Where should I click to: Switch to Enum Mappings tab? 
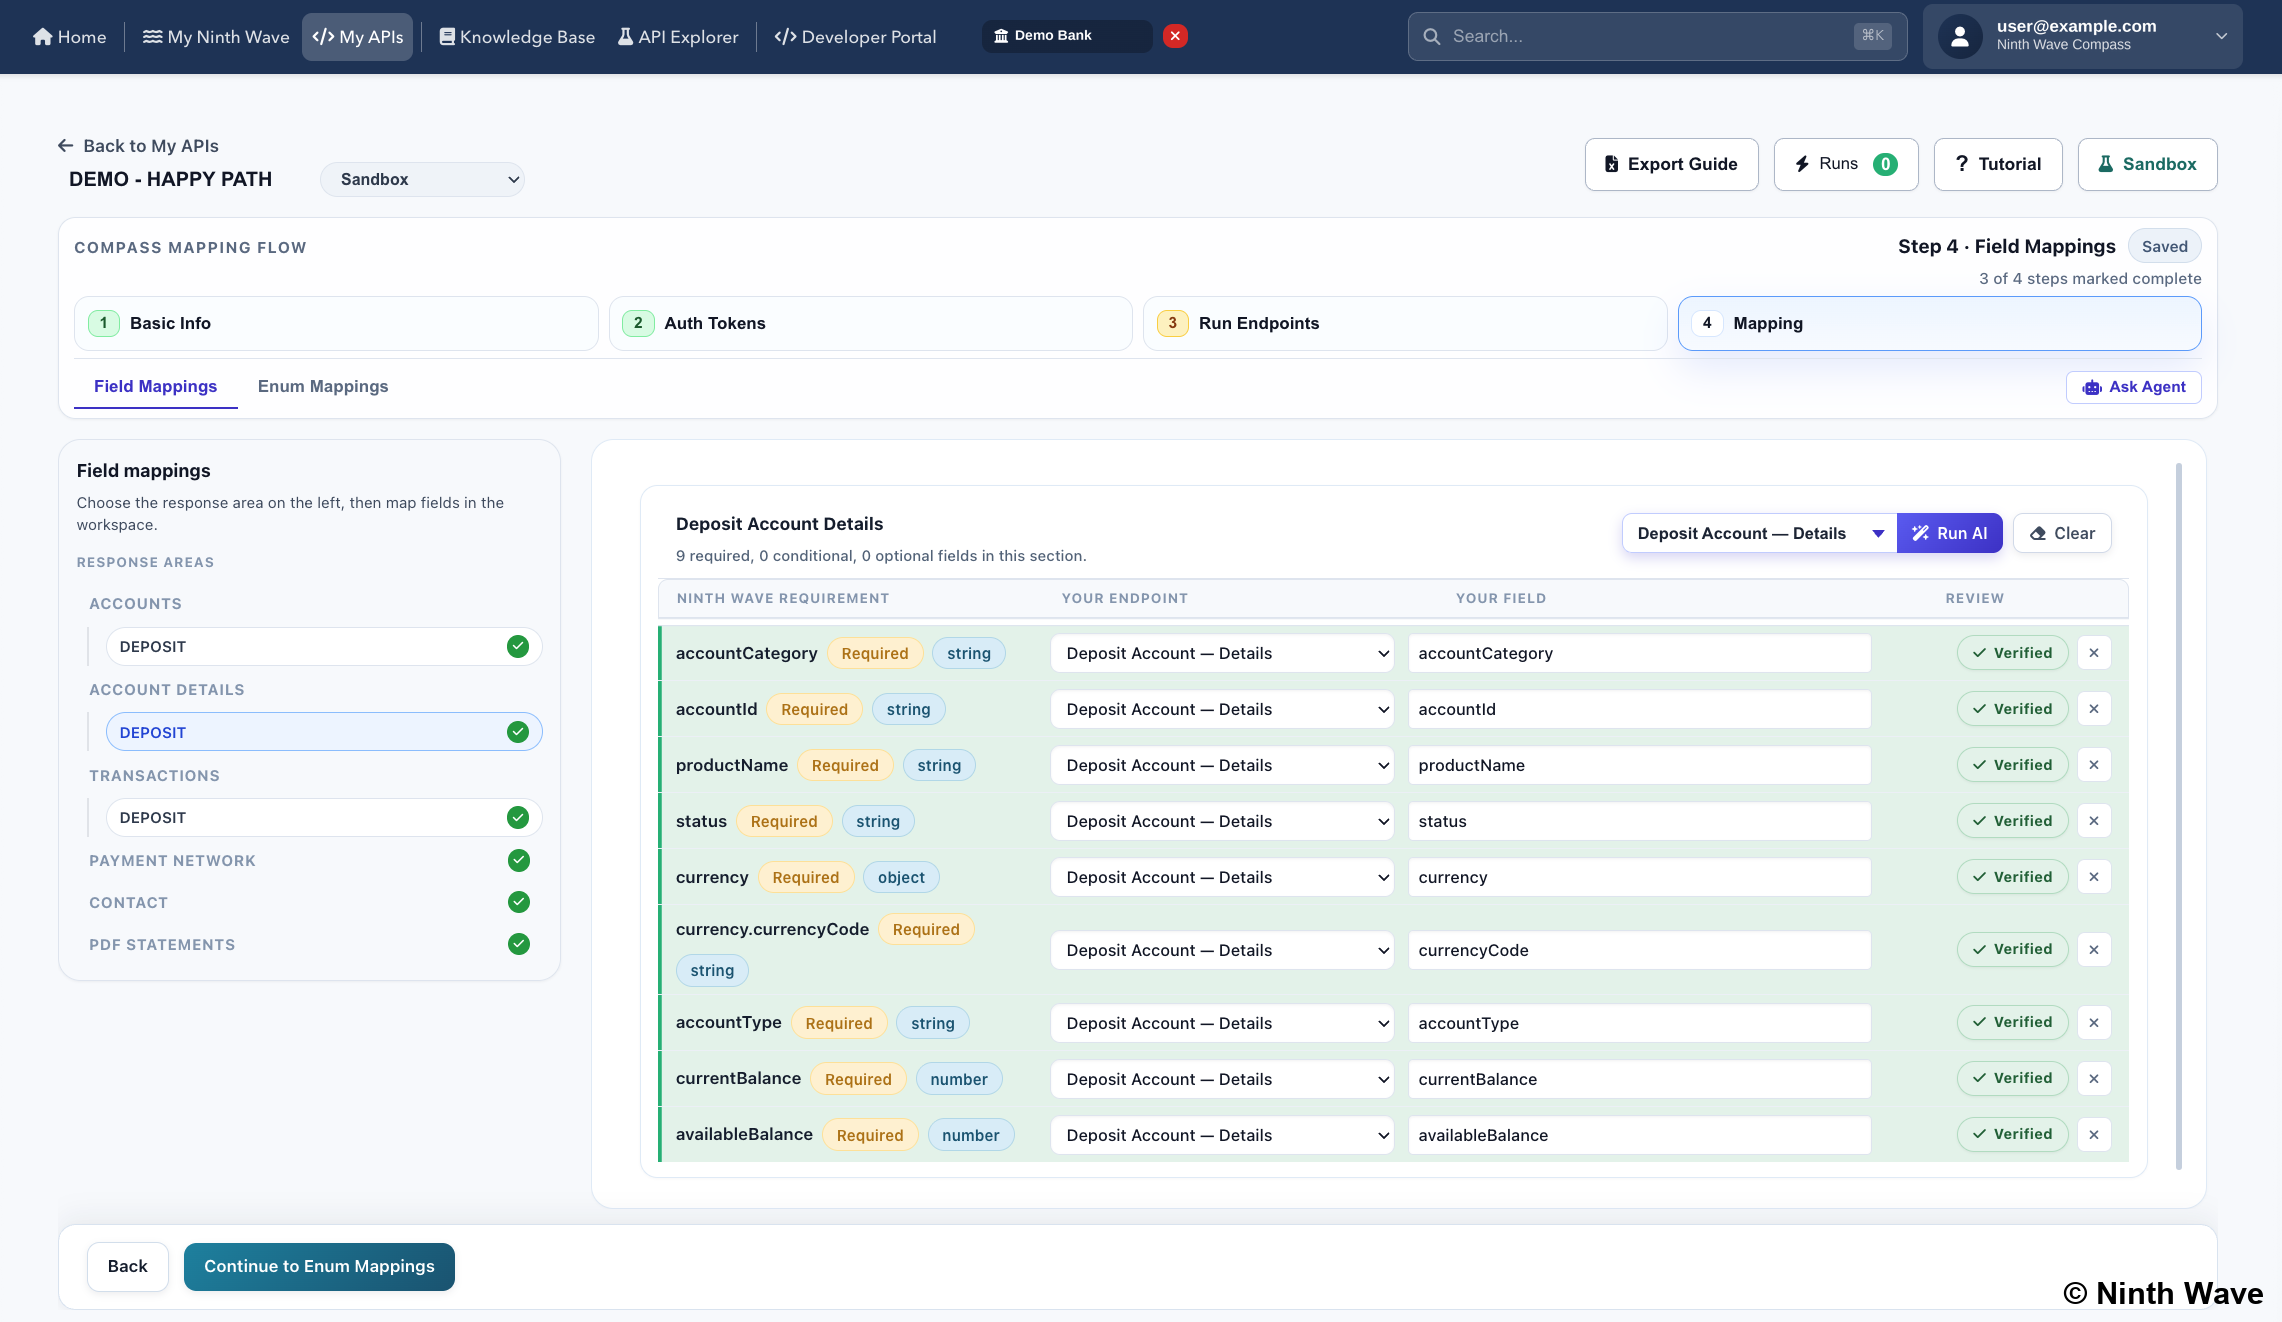[x=323, y=386]
